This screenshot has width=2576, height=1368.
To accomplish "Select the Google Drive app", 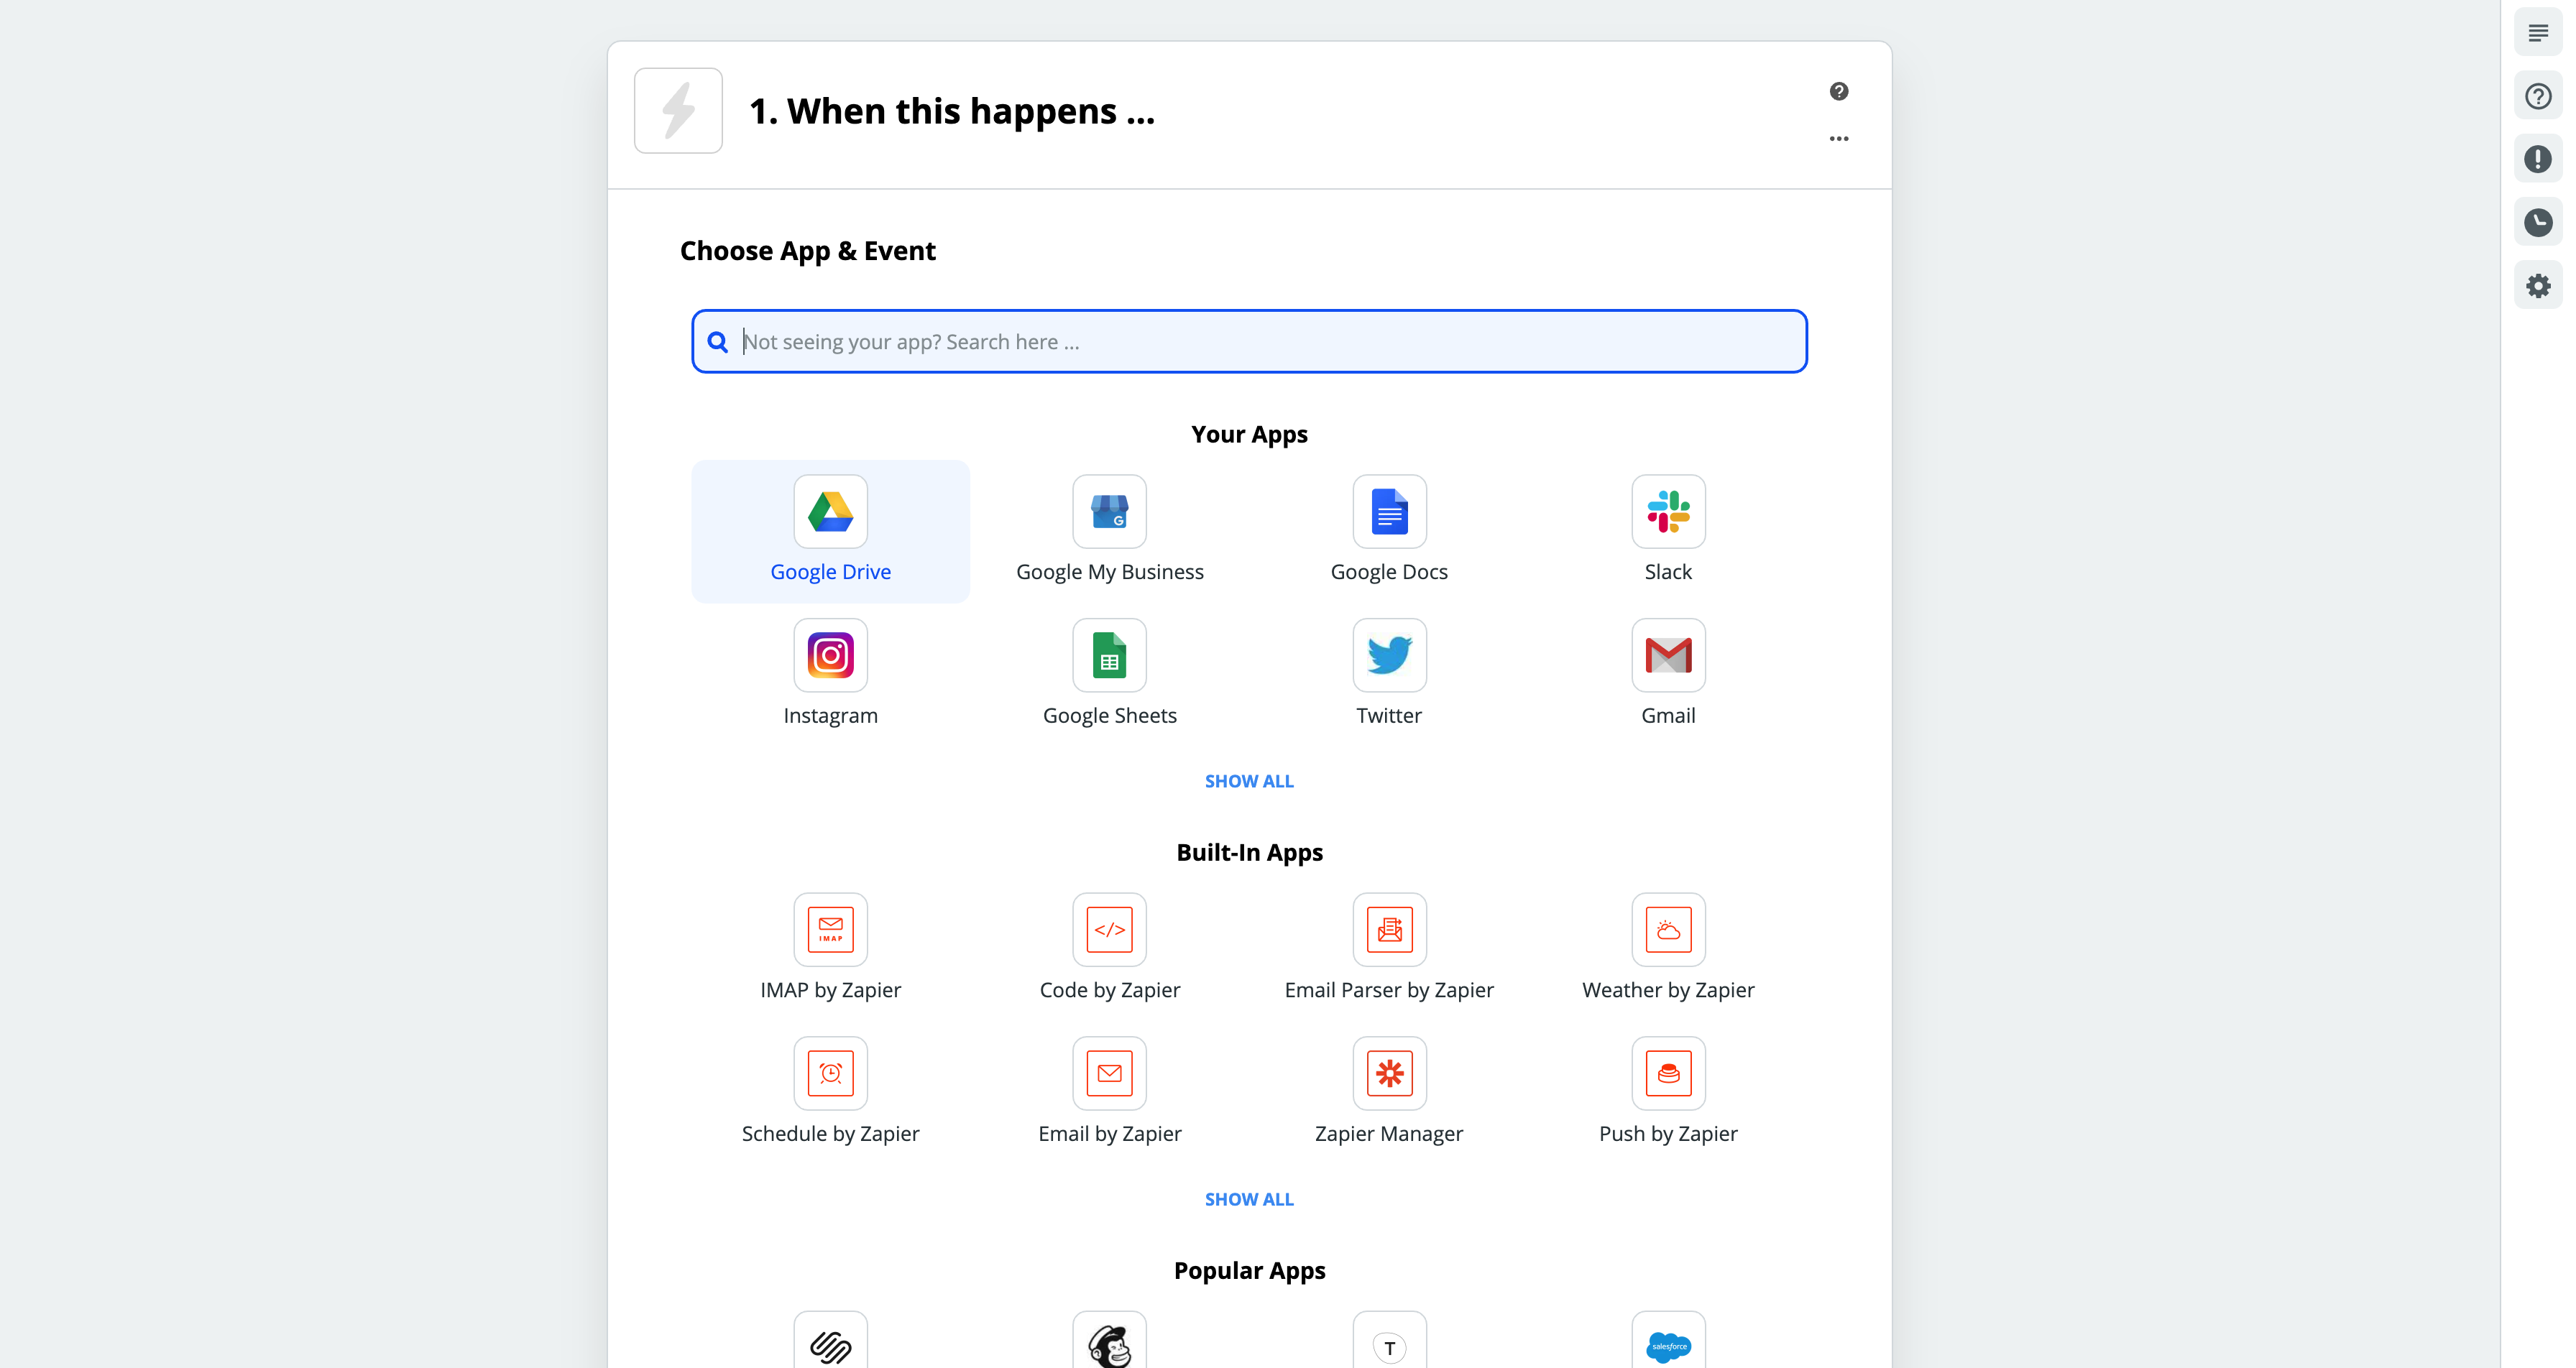I will tap(830, 531).
